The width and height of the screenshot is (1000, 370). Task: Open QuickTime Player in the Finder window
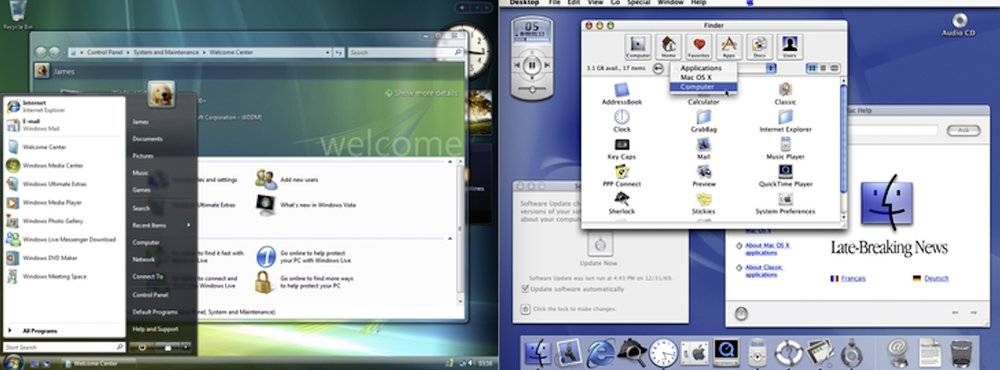tap(785, 176)
